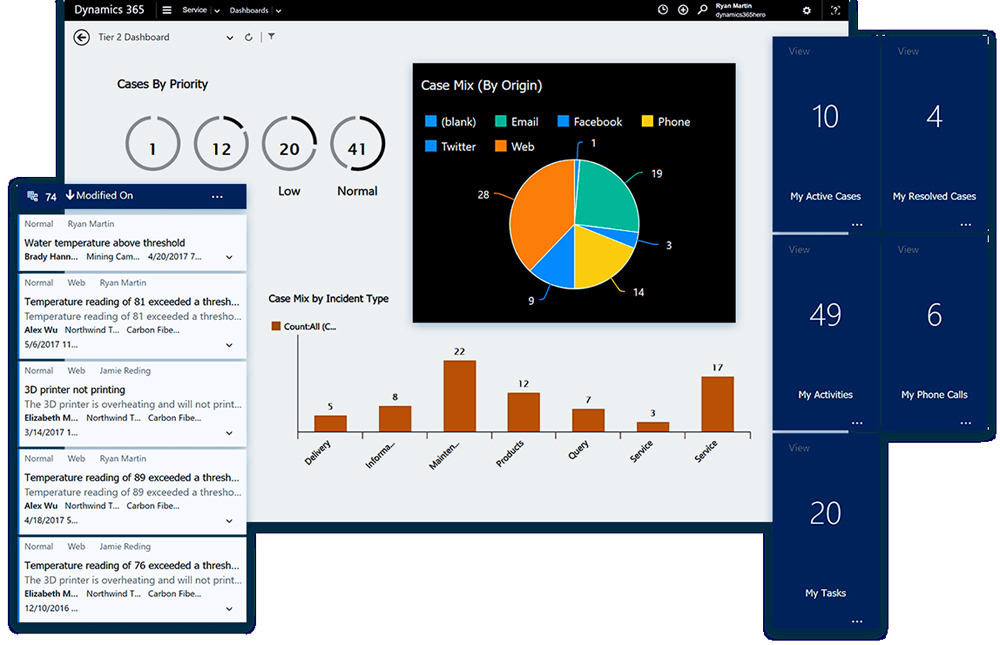
Task: Open the hamburger navigation menu
Action: pos(166,10)
